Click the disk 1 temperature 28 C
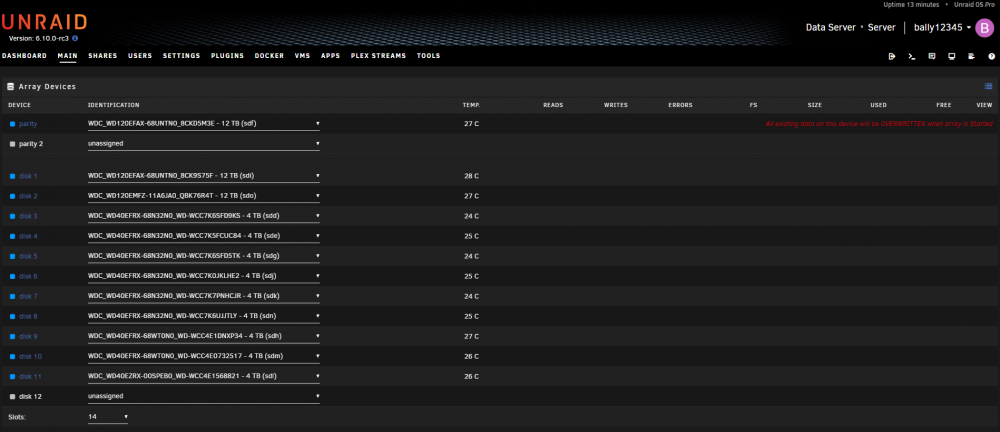The width and height of the screenshot is (1000, 432). coord(471,175)
